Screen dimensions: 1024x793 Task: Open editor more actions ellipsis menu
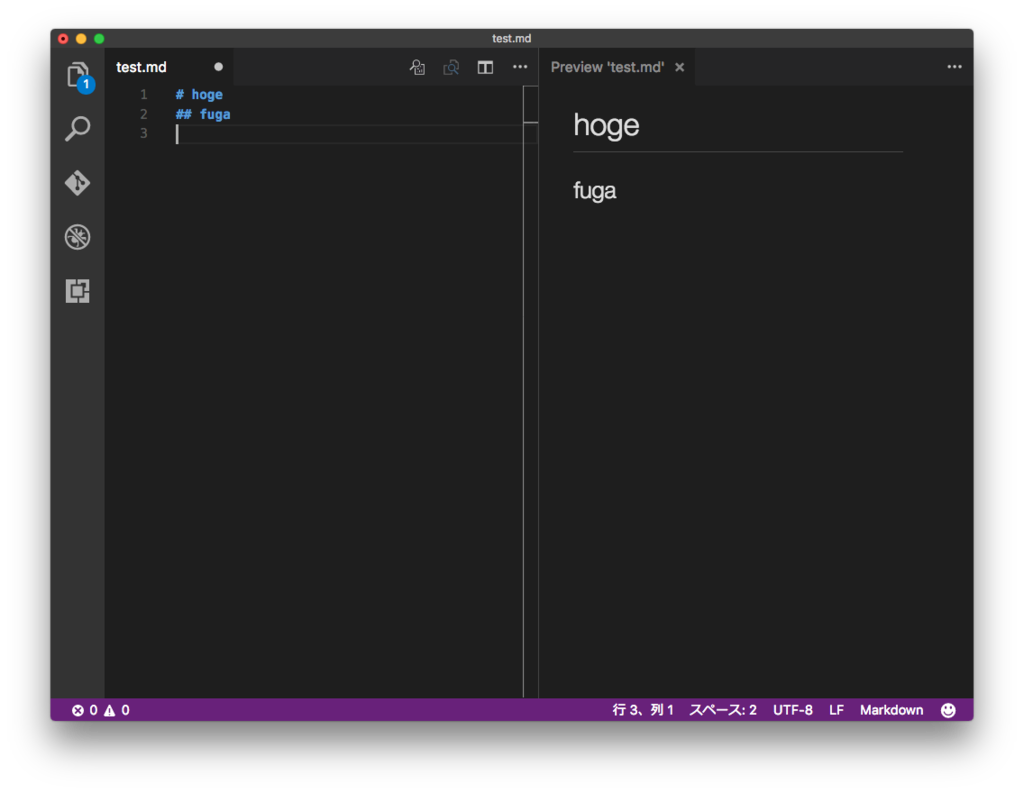coord(520,67)
